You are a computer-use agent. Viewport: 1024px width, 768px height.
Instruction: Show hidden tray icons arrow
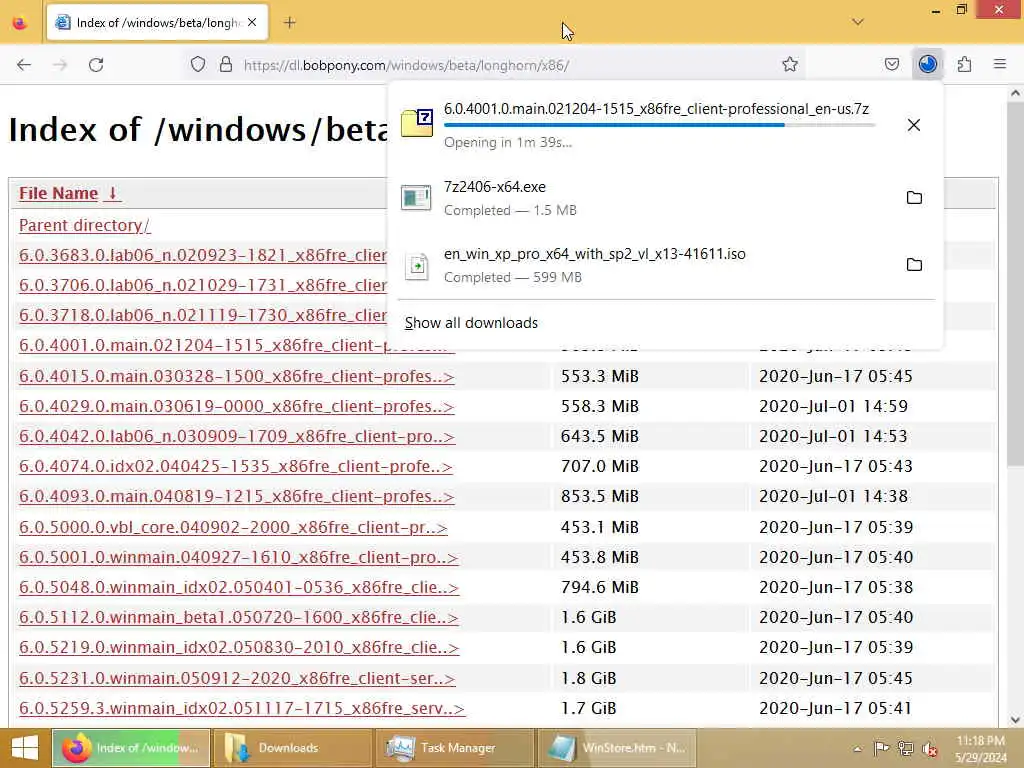[857, 748]
